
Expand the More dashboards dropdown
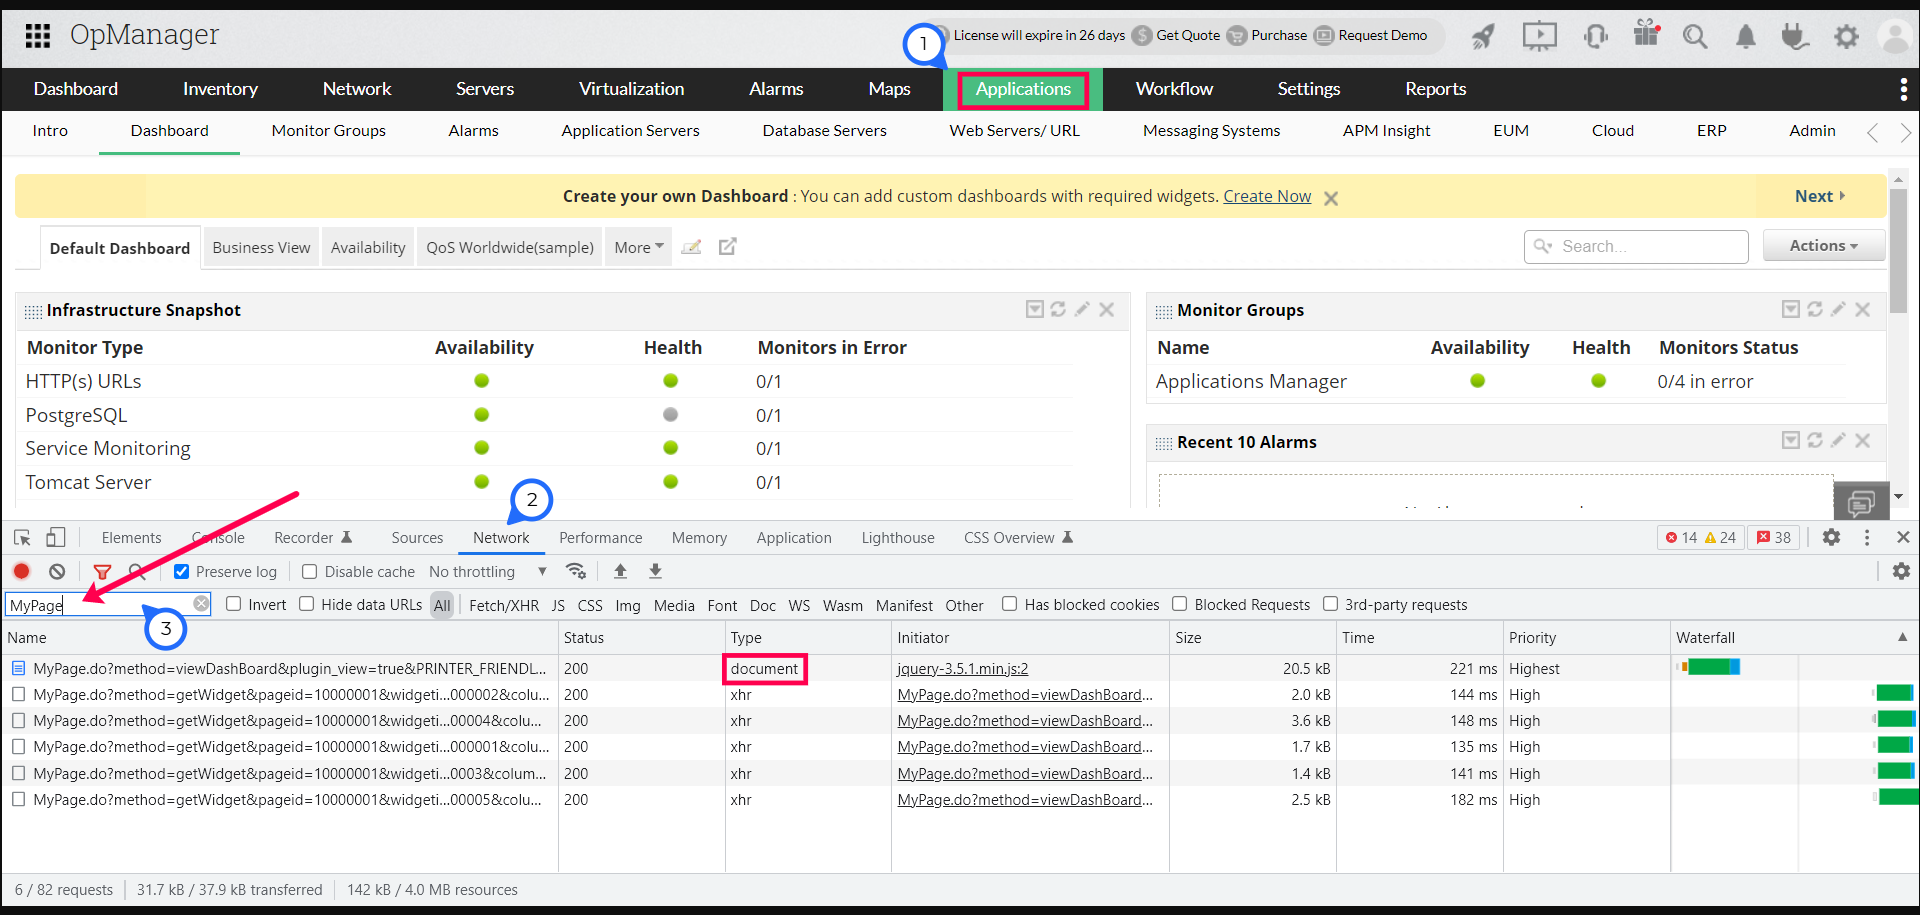click(639, 247)
